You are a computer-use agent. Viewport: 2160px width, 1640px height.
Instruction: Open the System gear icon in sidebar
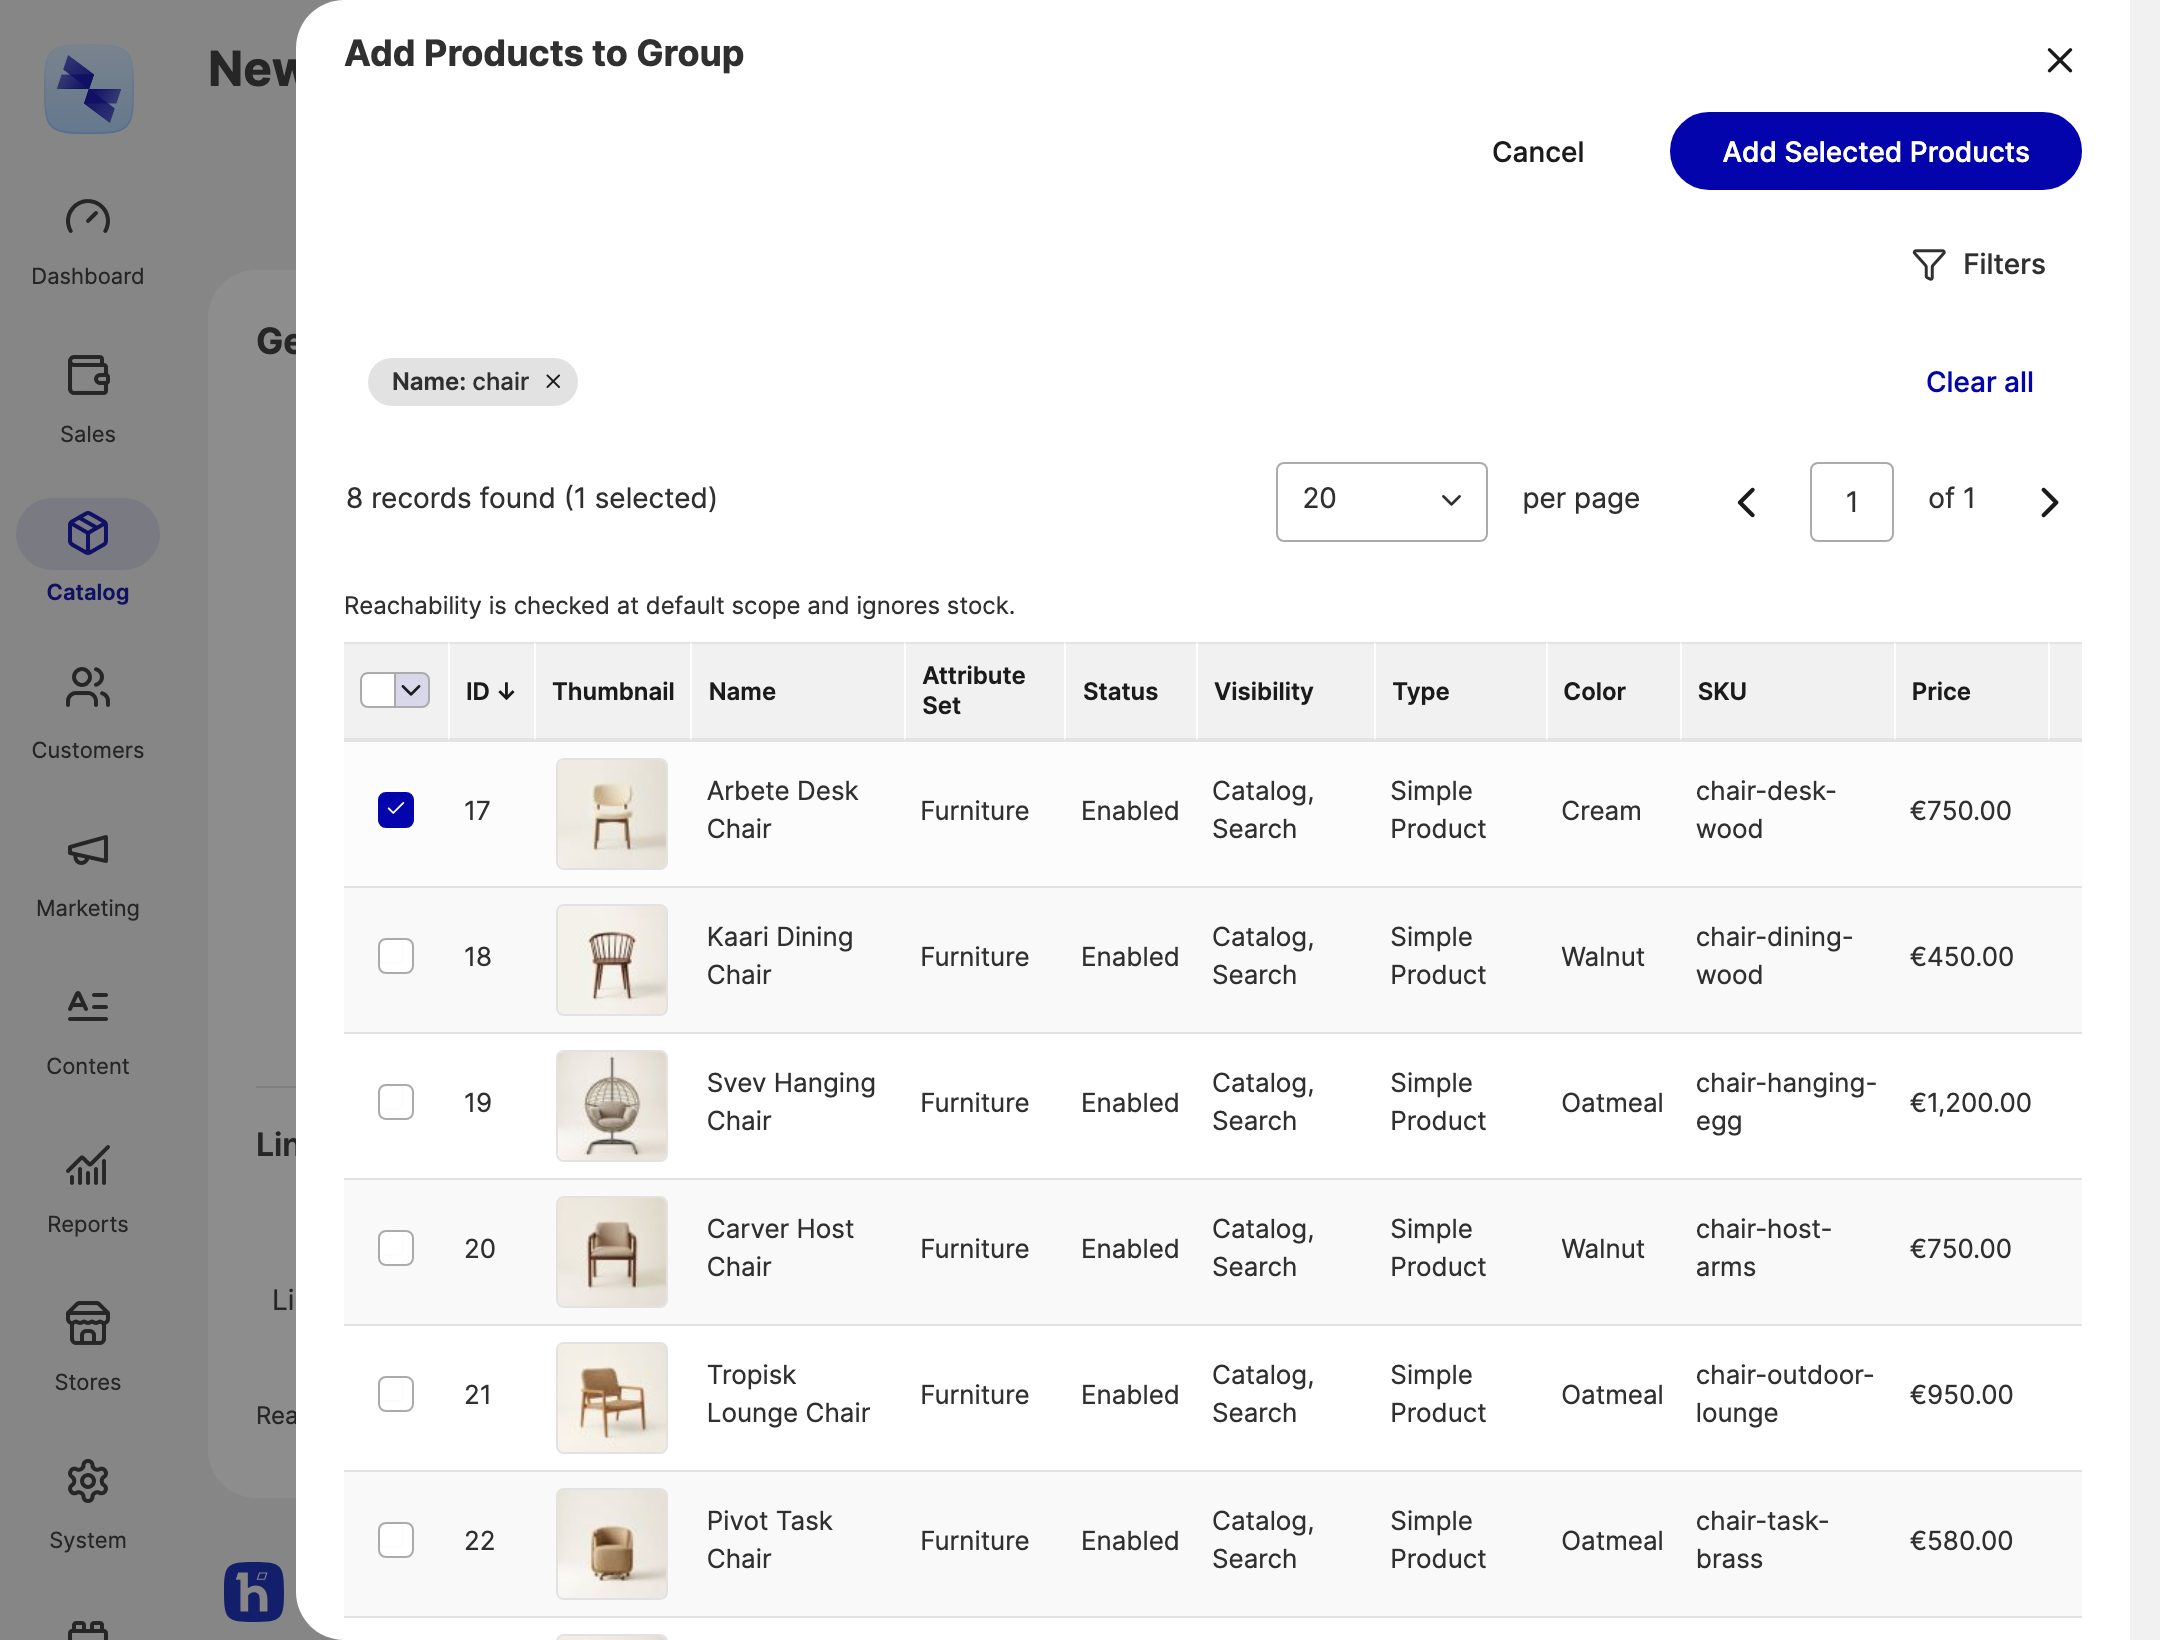tap(88, 1481)
